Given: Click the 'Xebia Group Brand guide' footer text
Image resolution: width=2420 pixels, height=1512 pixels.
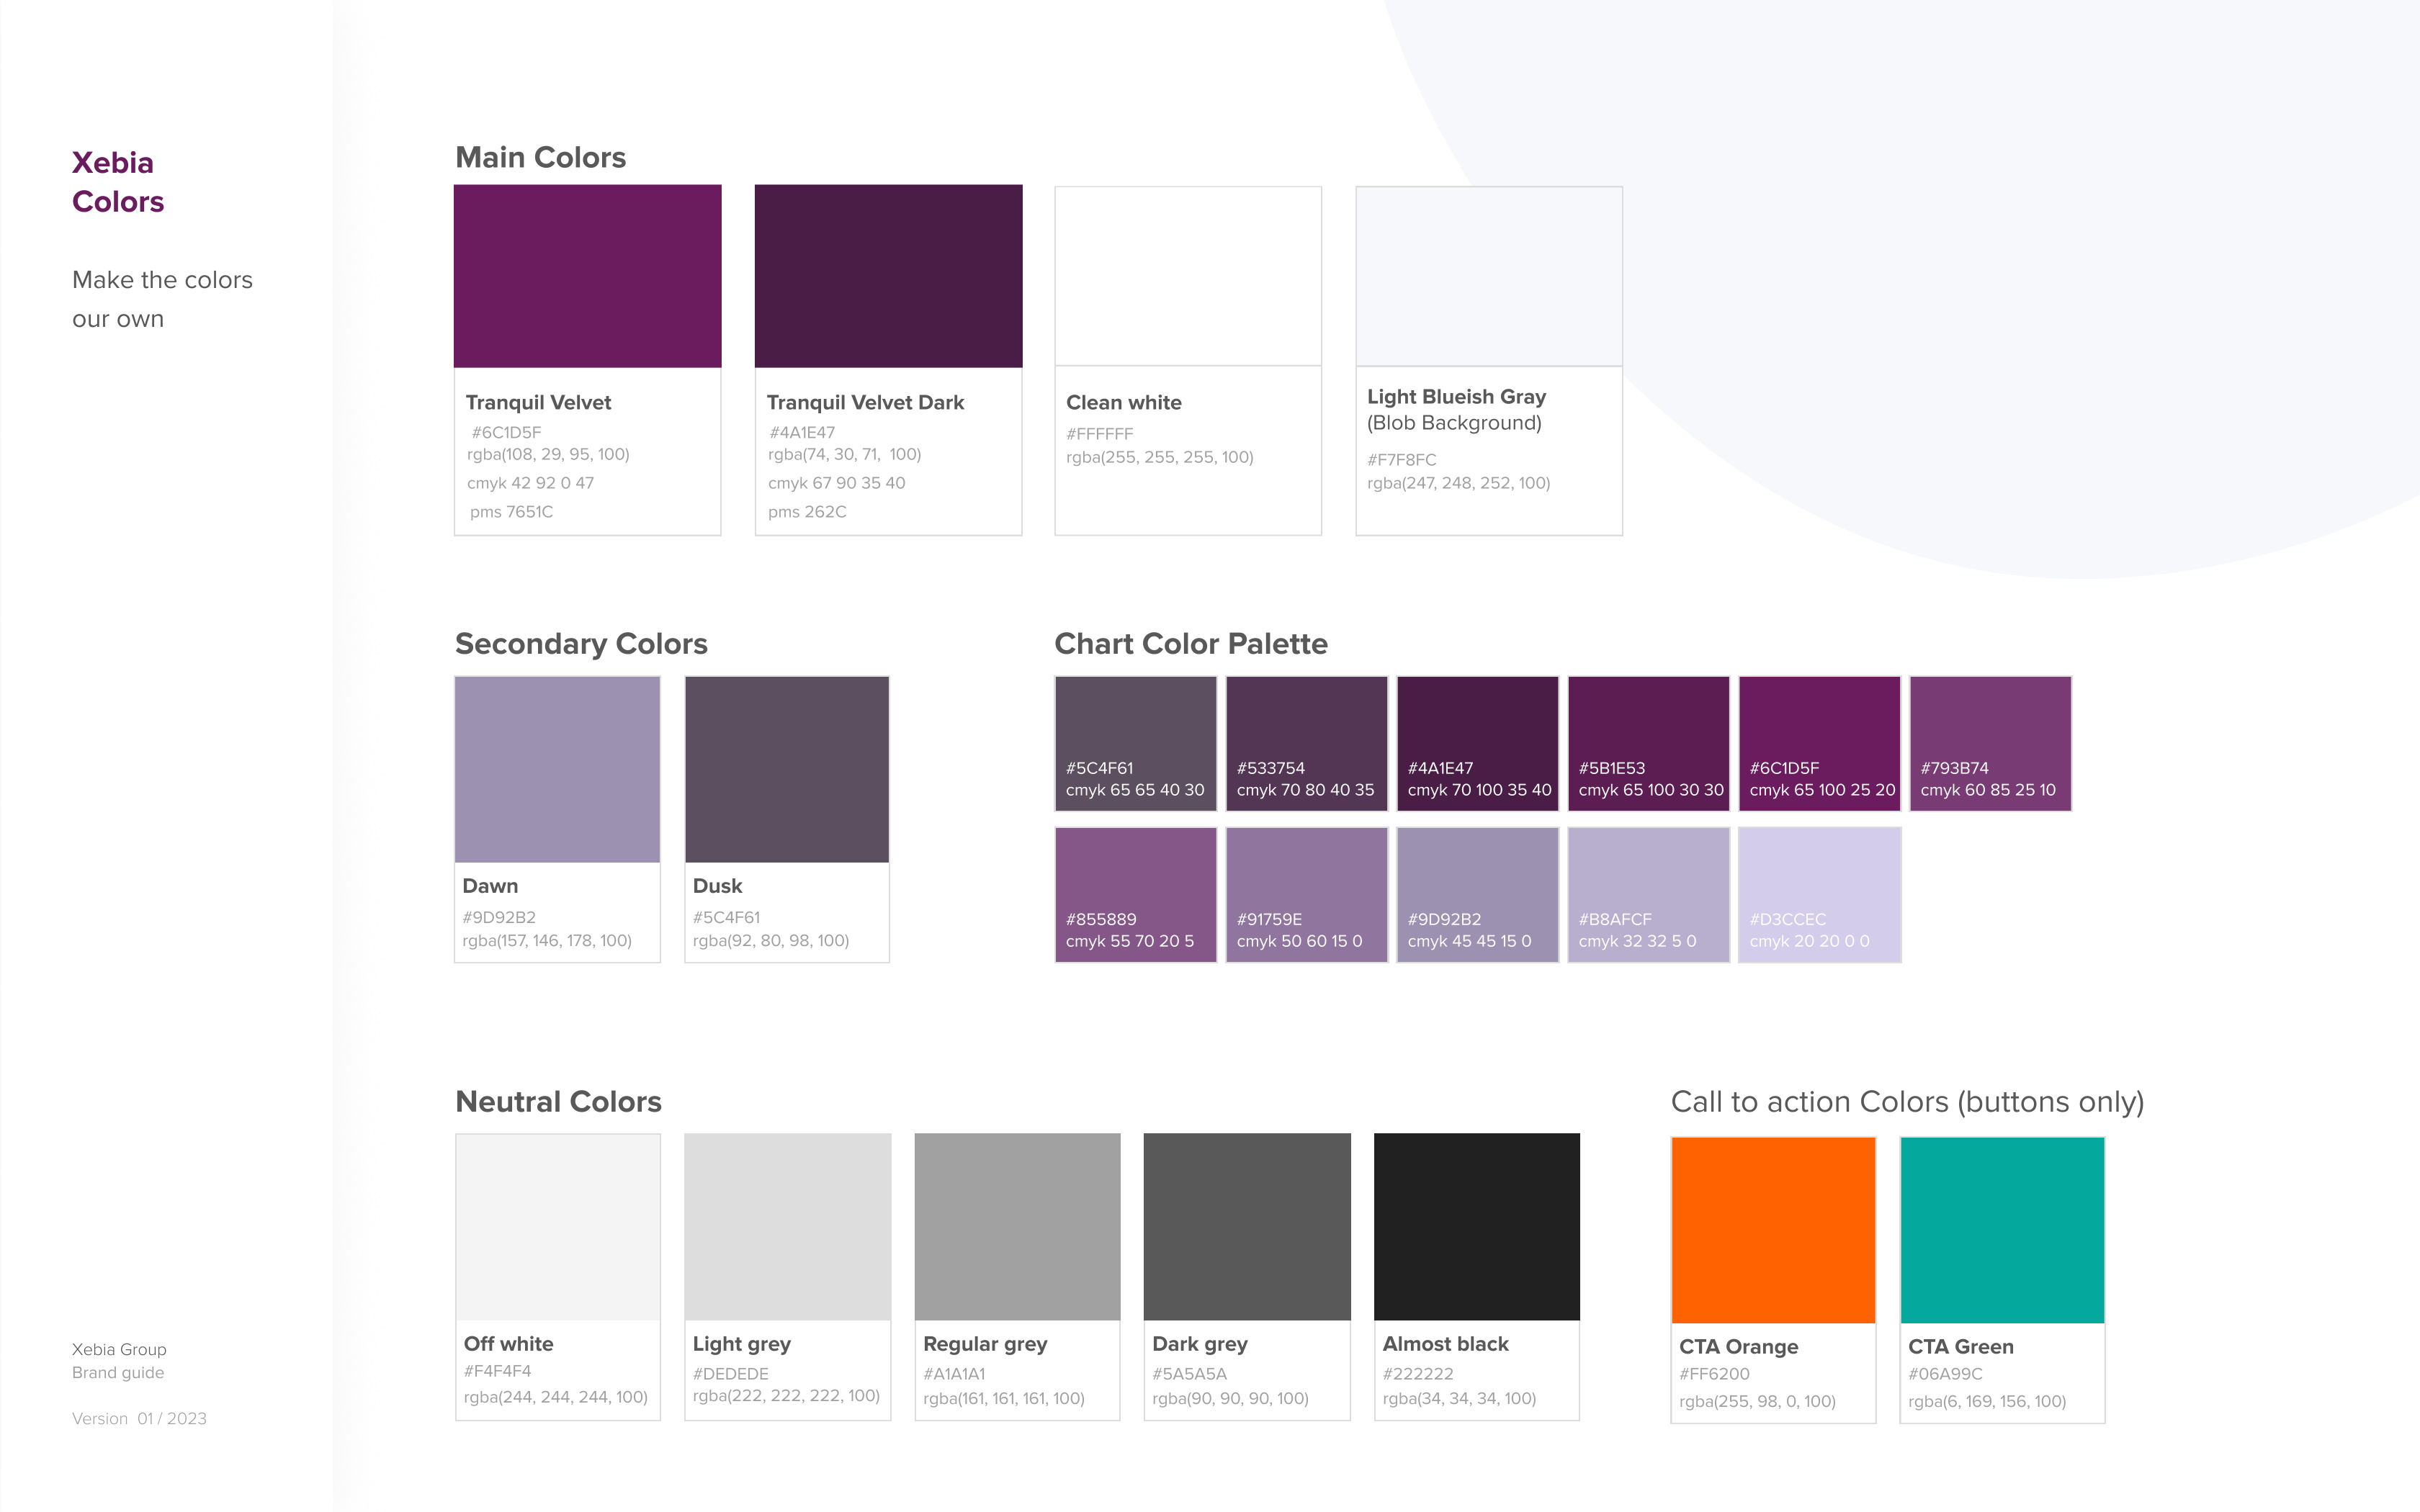Looking at the screenshot, I should point(119,1361).
